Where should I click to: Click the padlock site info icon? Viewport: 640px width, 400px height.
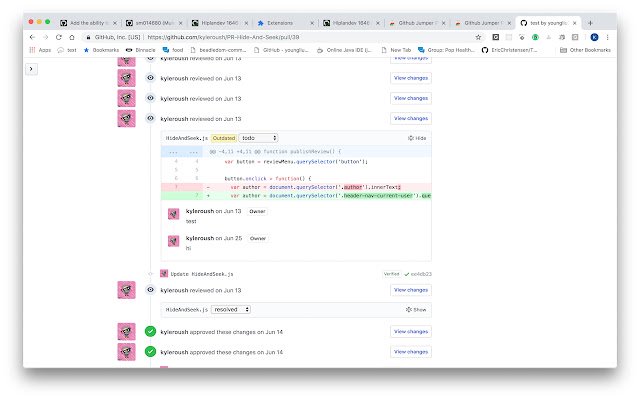coord(88,37)
